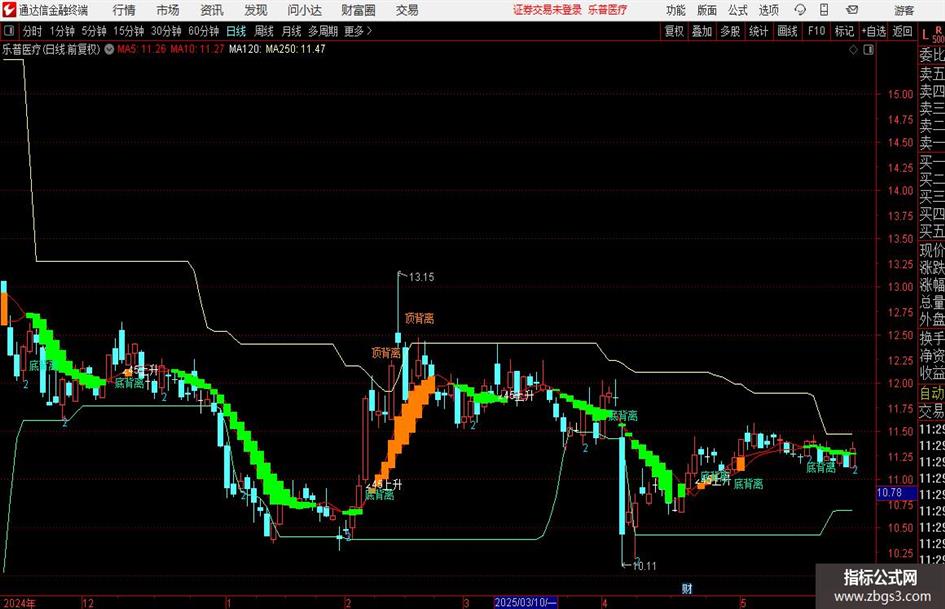The image size is (945, 609).
Task: Click the 统计 statistics toolbar button
Action: pyautogui.click(x=758, y=31)
